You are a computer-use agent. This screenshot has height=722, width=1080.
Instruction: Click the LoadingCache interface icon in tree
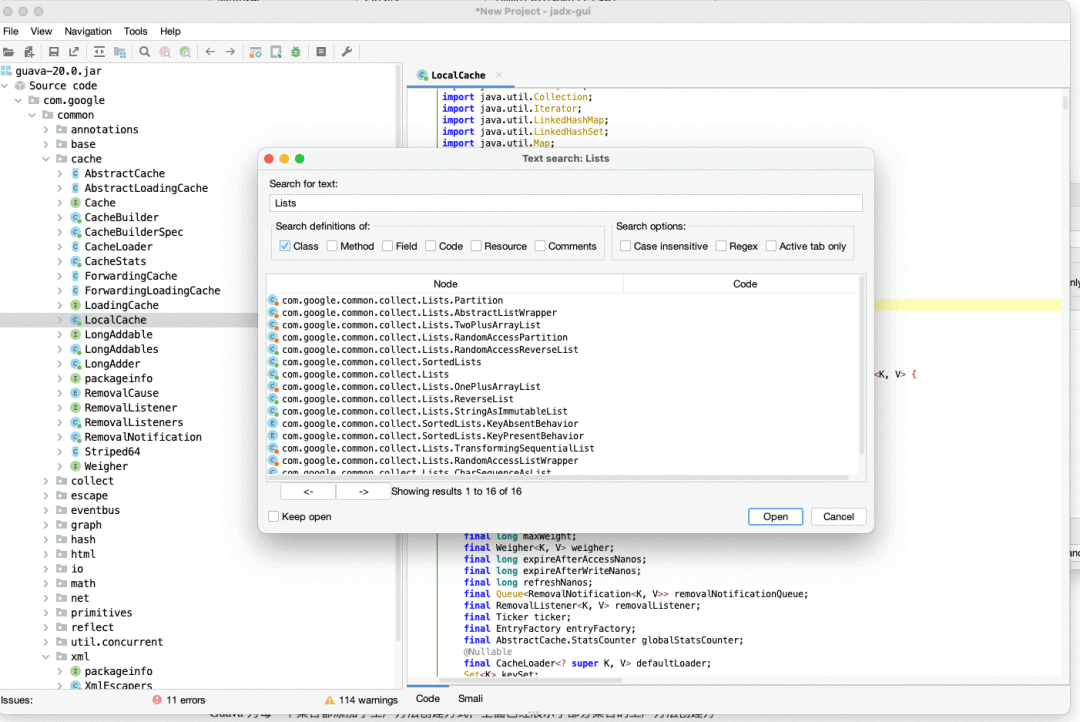76,305
